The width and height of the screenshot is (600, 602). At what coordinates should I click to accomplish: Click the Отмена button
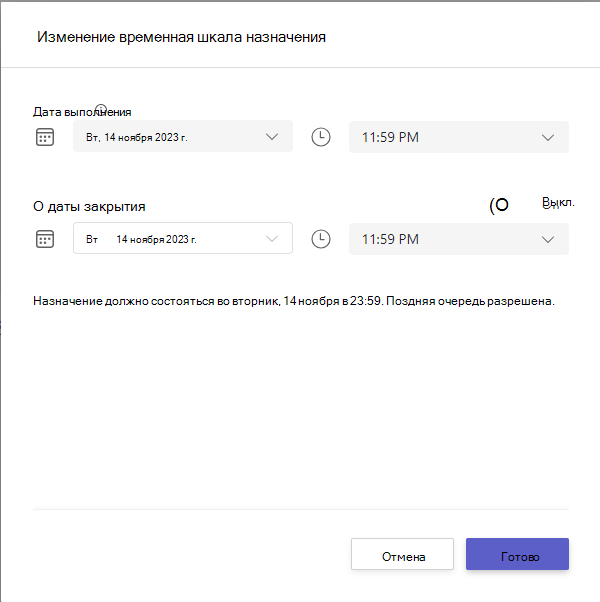click(402, 554)
